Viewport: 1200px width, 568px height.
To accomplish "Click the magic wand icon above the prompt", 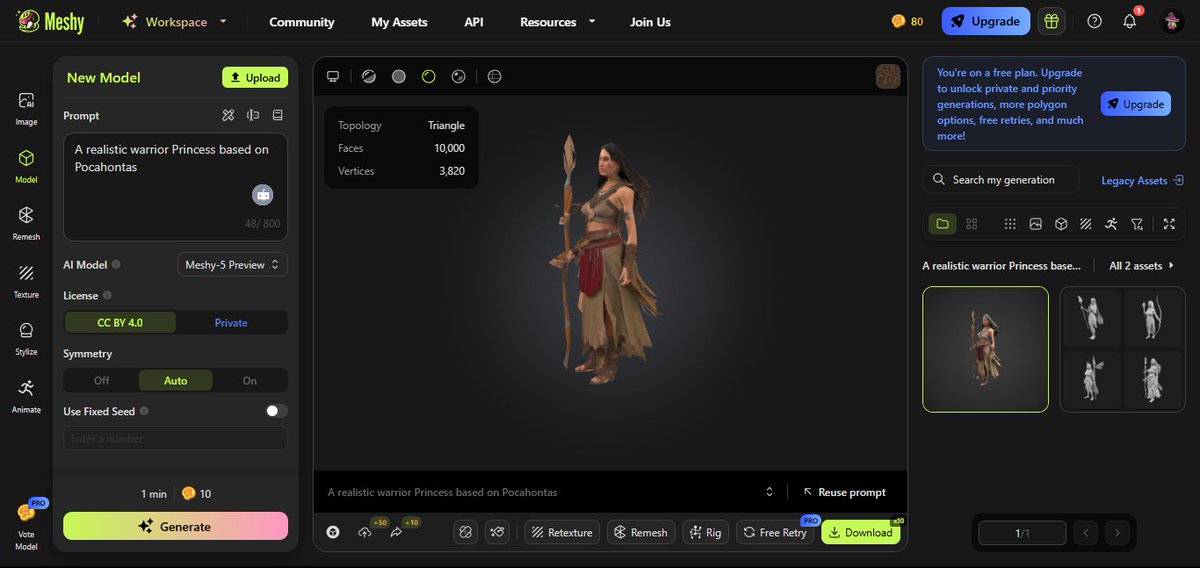I will coord(228,115).
